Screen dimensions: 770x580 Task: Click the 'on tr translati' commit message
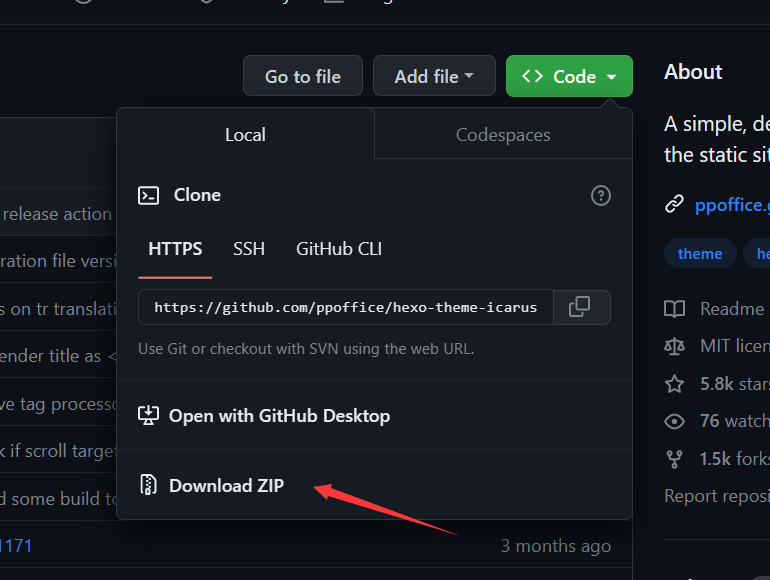pos(58,309)
